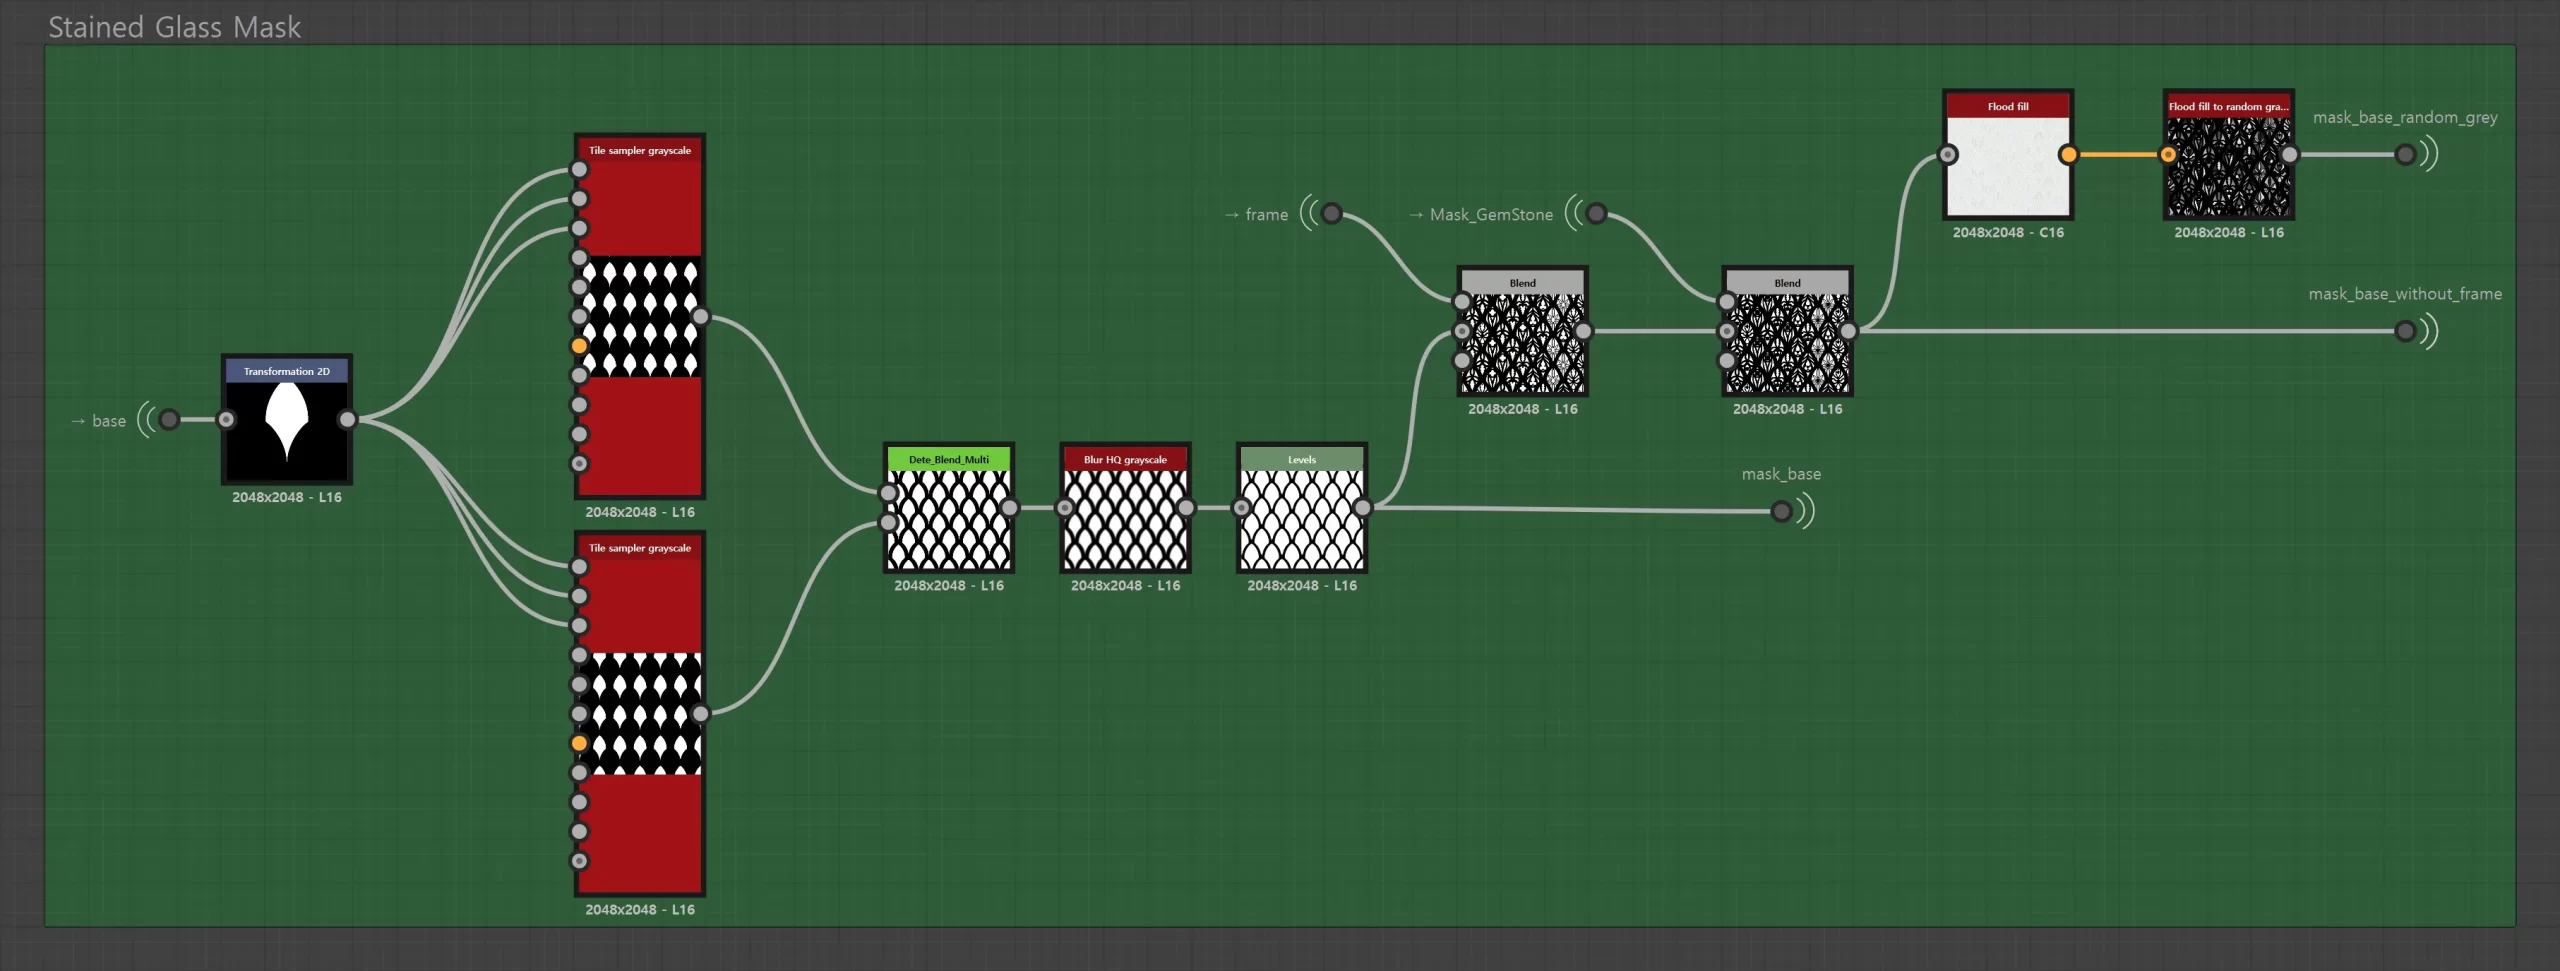This screenshot has height=971, width=2560.
Task: Click the mask_base_random_grey label
Action: point(2405,117)
